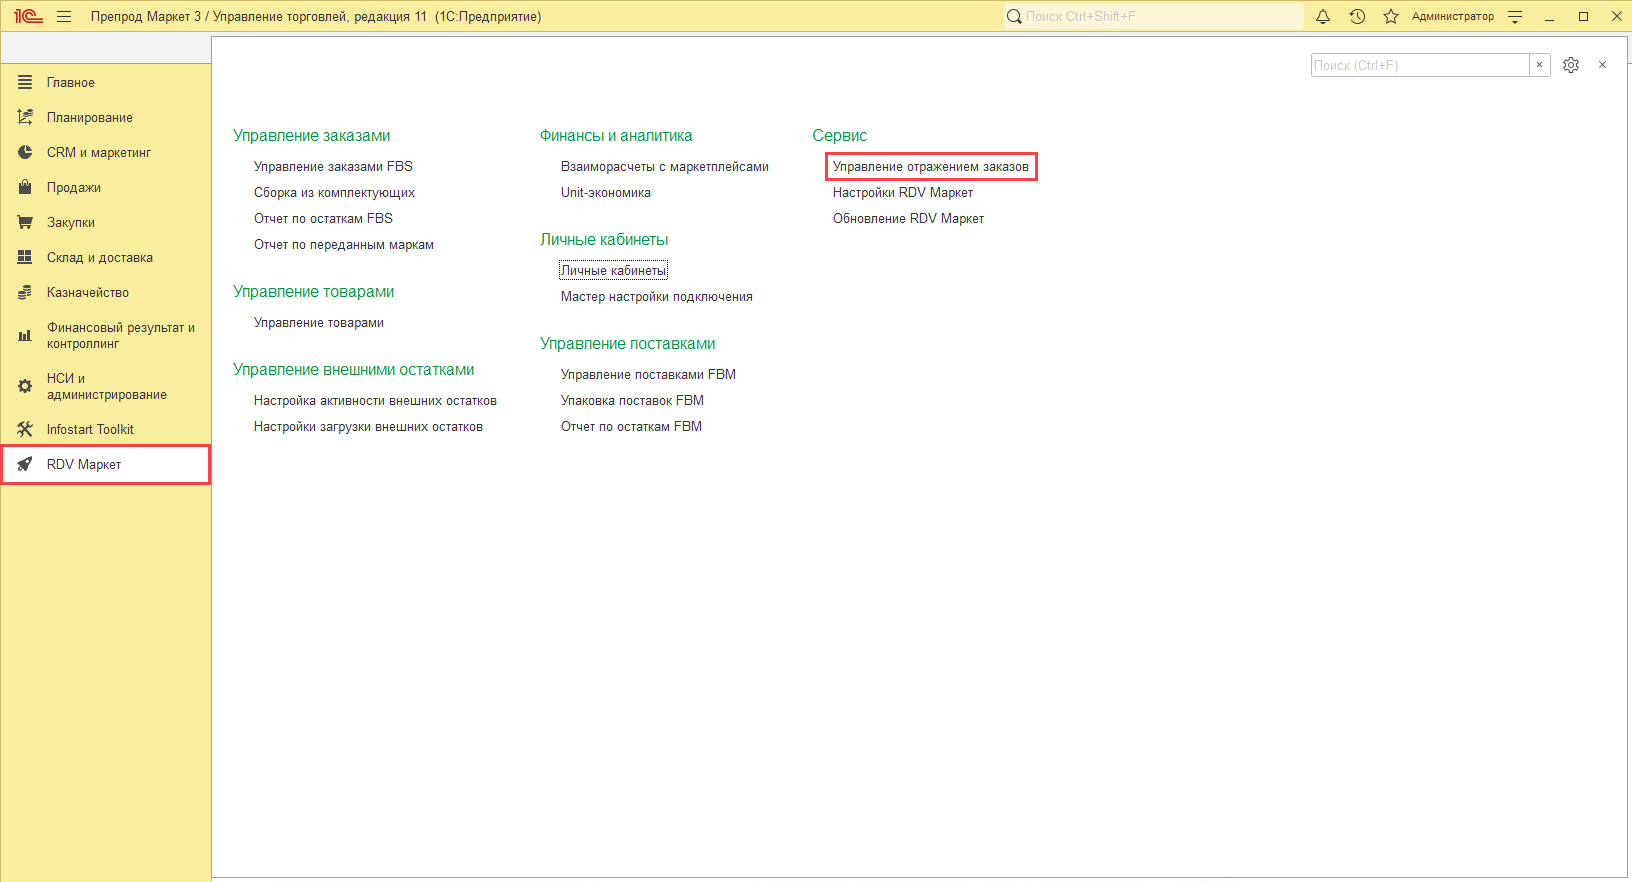
Task: Close the functions menu panel
Action: [1602, 65]
